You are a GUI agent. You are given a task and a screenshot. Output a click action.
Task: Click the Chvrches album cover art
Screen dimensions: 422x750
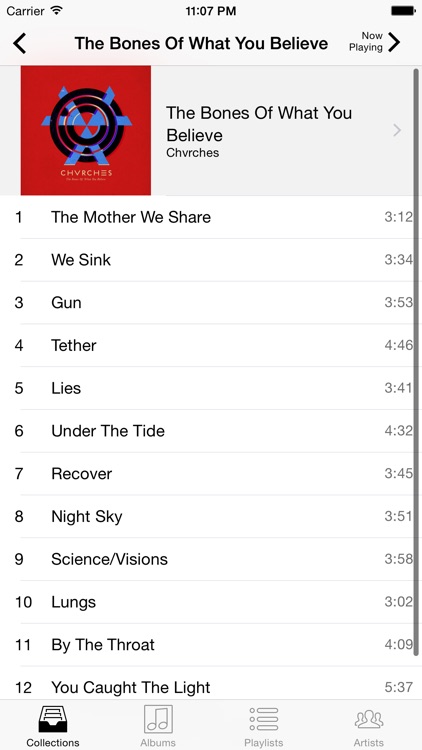tap(86, 130)
